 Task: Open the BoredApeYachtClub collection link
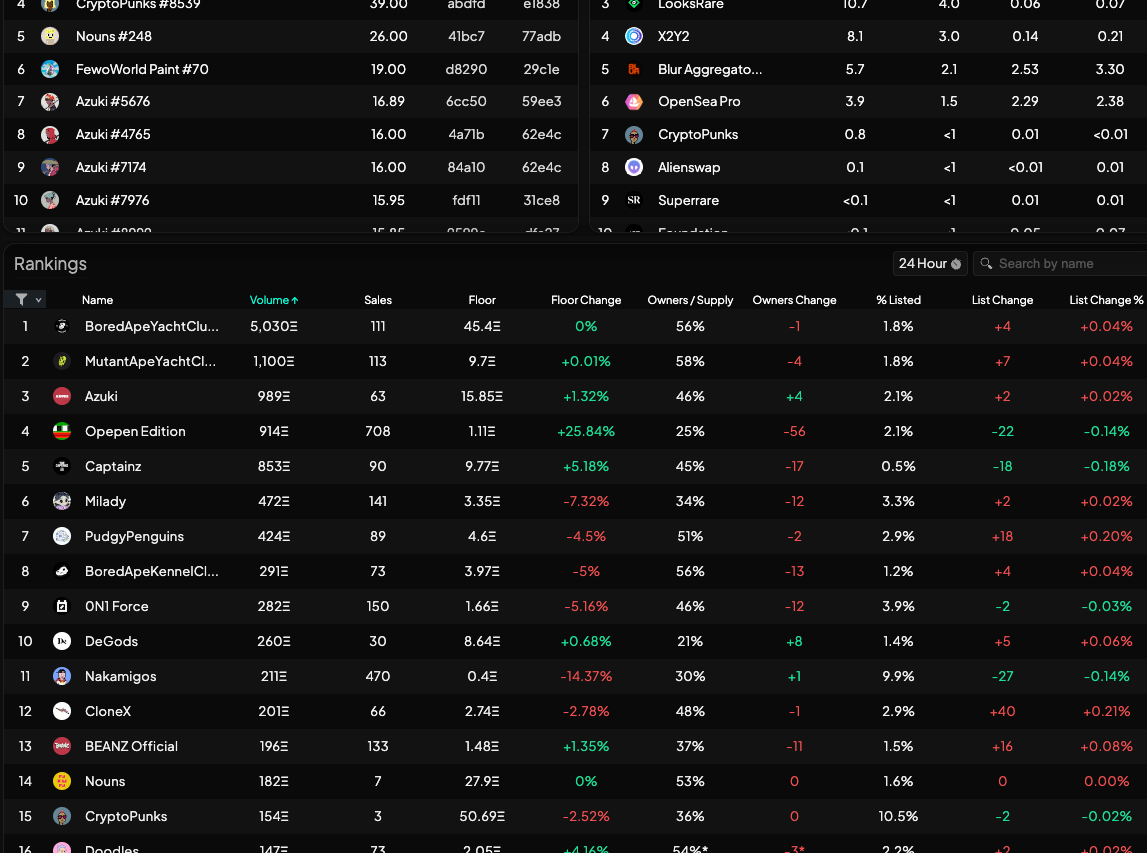pyautogui.click(x=151, y=326)
